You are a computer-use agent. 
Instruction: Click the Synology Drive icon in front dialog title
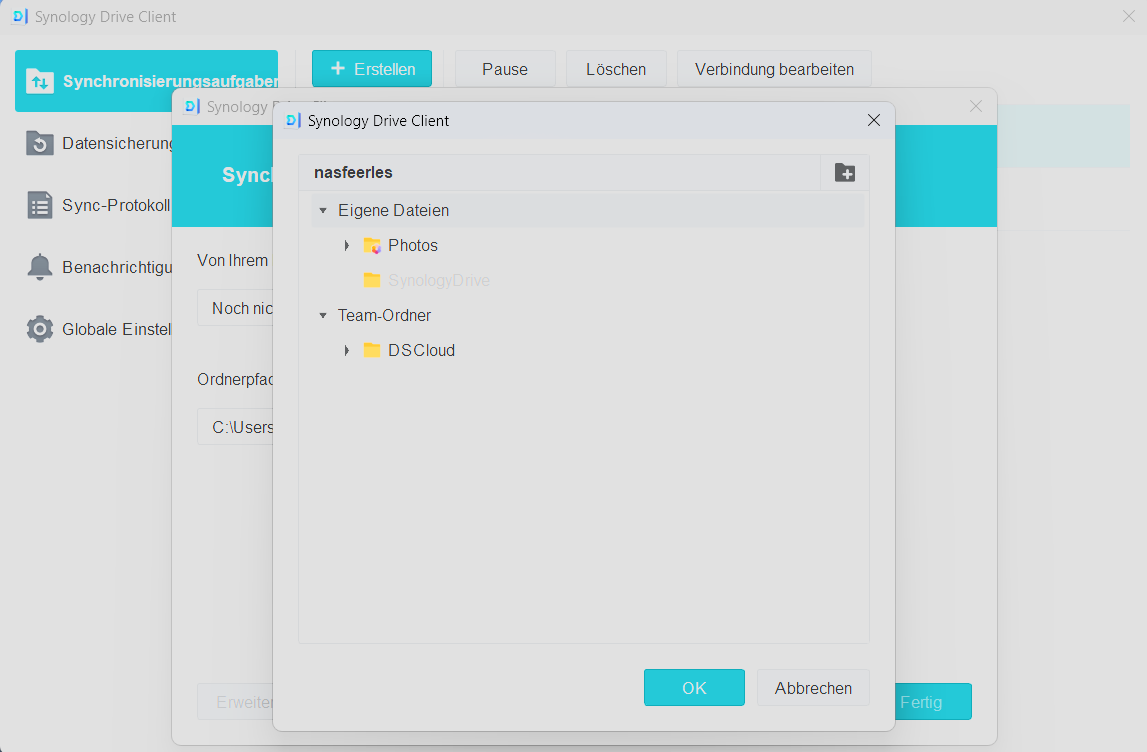pyautogui.click(x=293, y=121)
